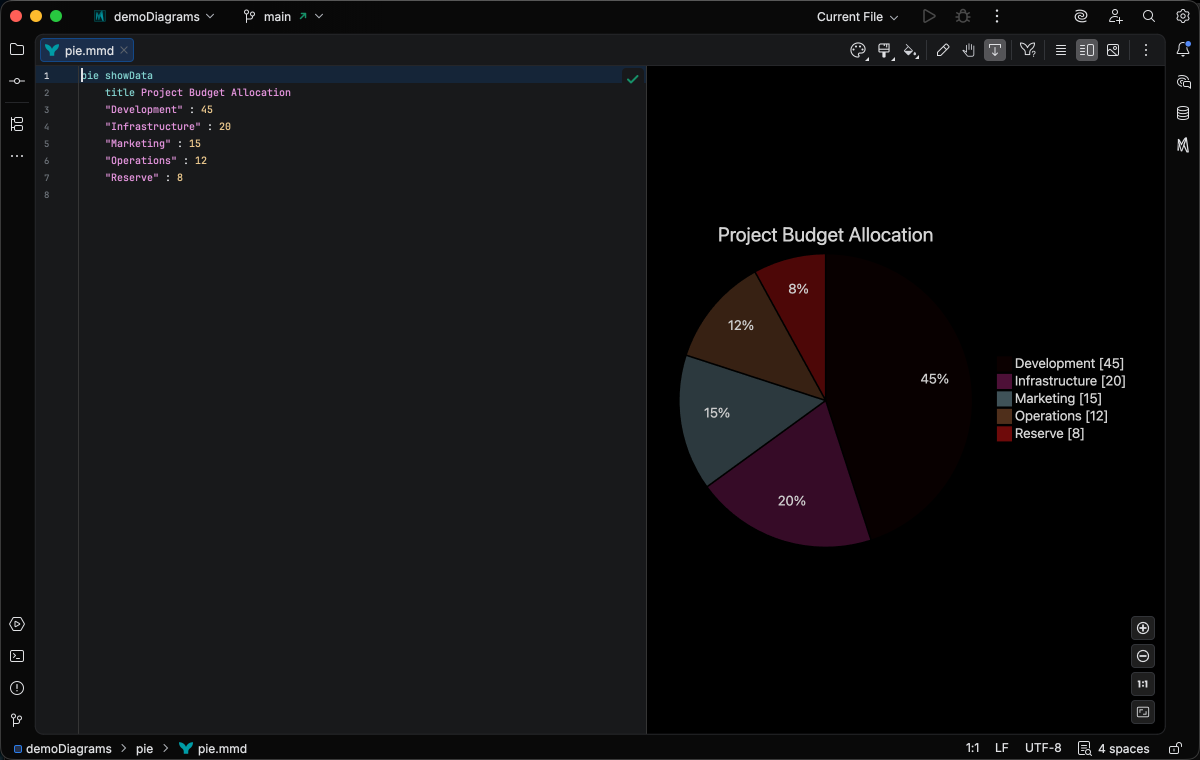Switch preview to image-only view mode

click(1113, 50)
